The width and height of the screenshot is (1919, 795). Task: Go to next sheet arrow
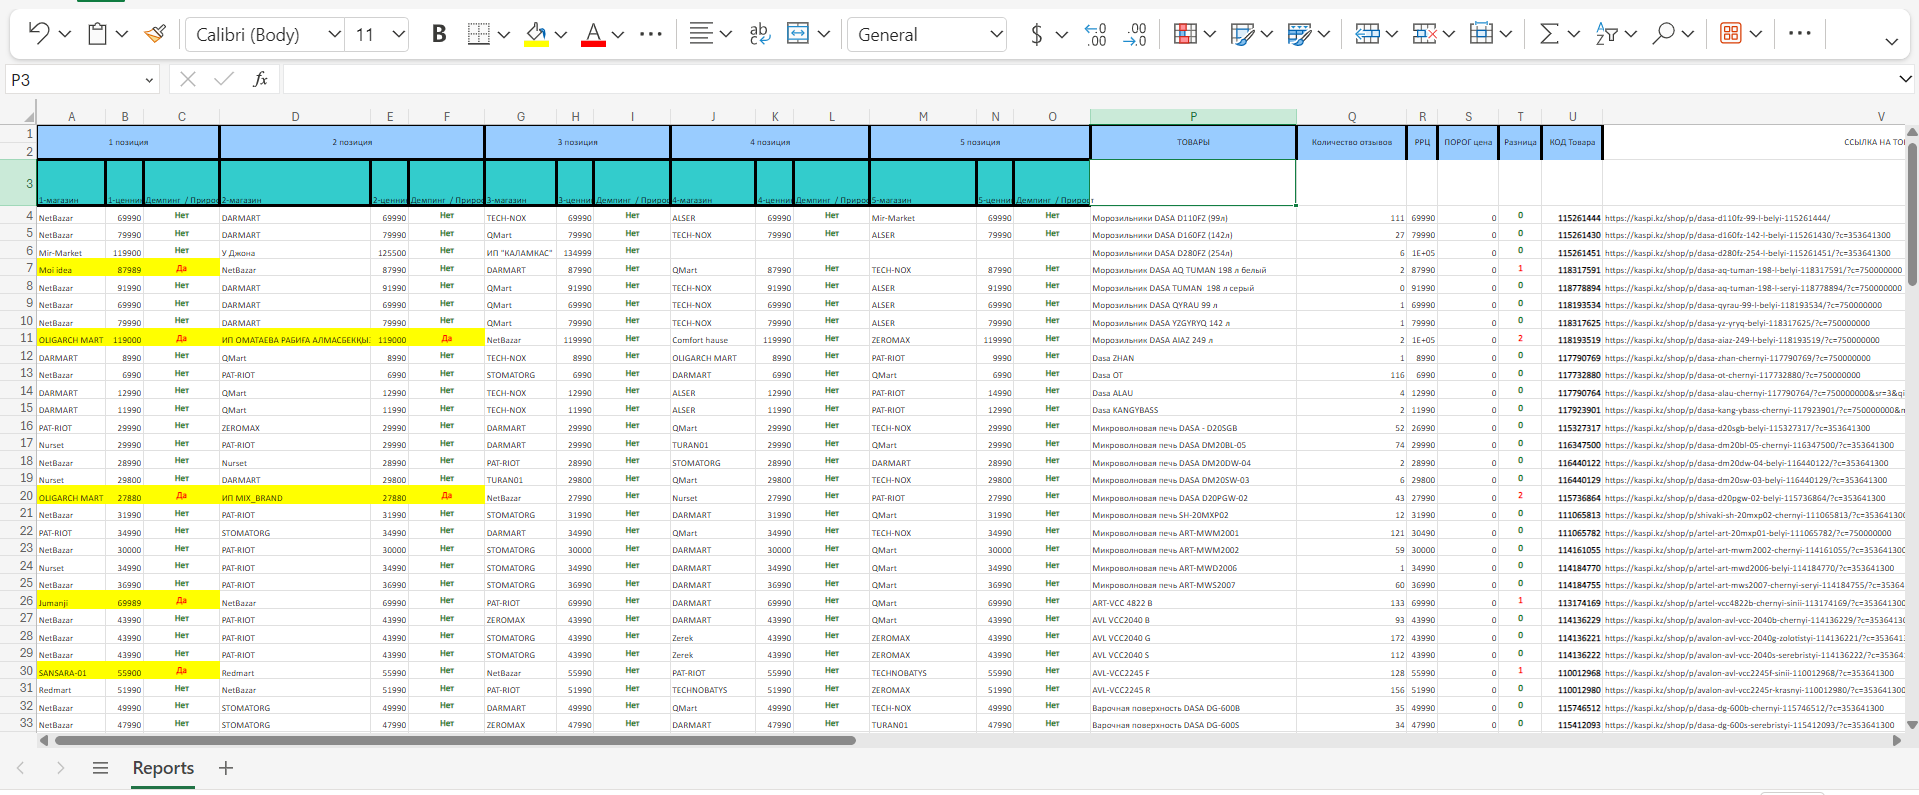60,768
